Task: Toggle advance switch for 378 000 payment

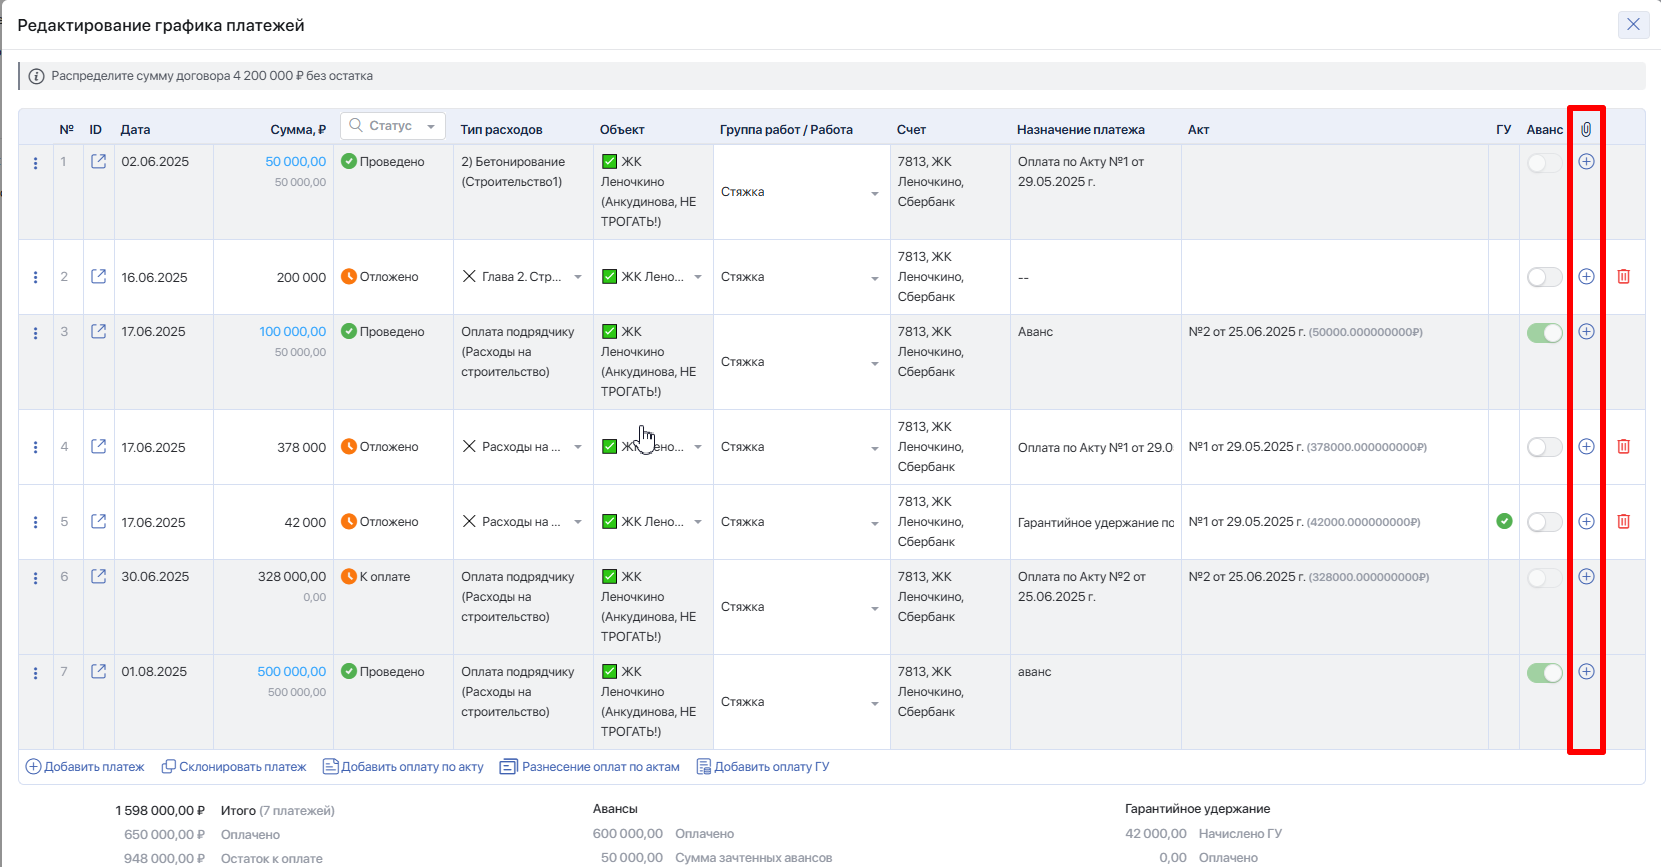Action: pos(1544,447)
